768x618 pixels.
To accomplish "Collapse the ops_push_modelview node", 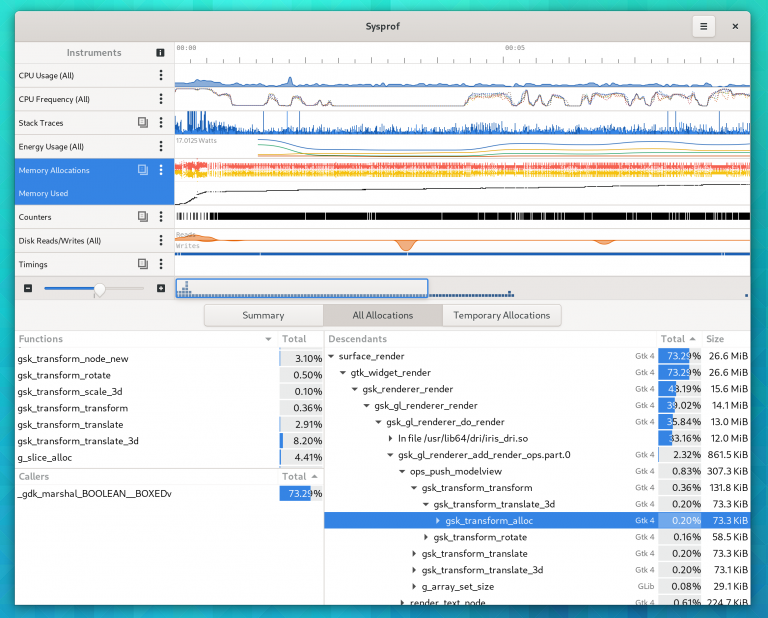I will tap(402, 471).
